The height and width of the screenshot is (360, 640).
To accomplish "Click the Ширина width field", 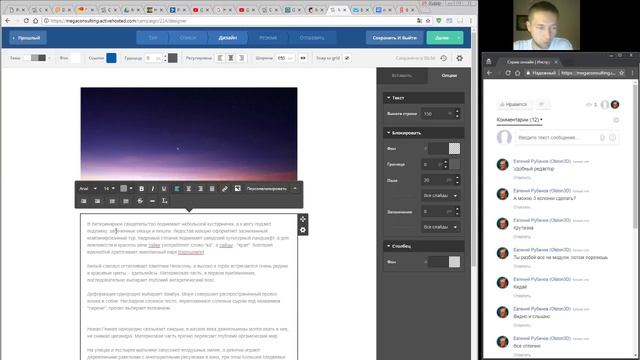I will pos(285,58).
